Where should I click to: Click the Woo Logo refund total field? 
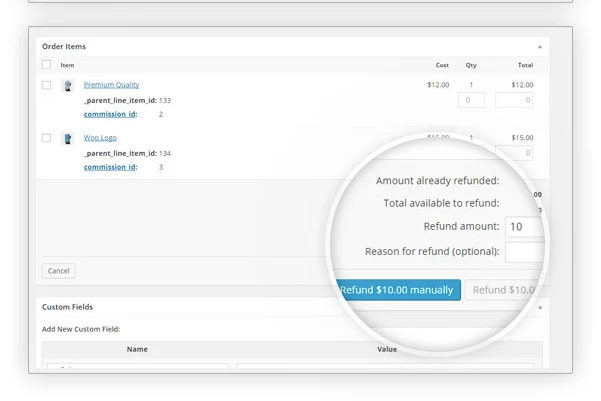[514, 153]
